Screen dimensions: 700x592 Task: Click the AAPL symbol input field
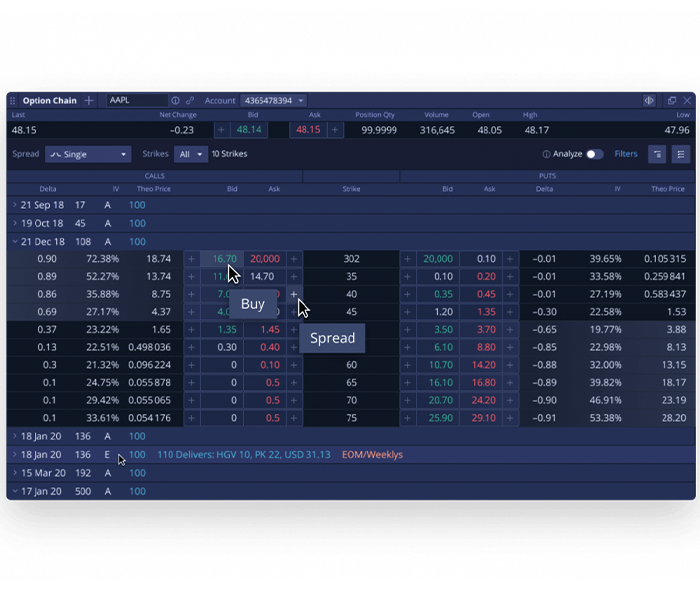137,101
